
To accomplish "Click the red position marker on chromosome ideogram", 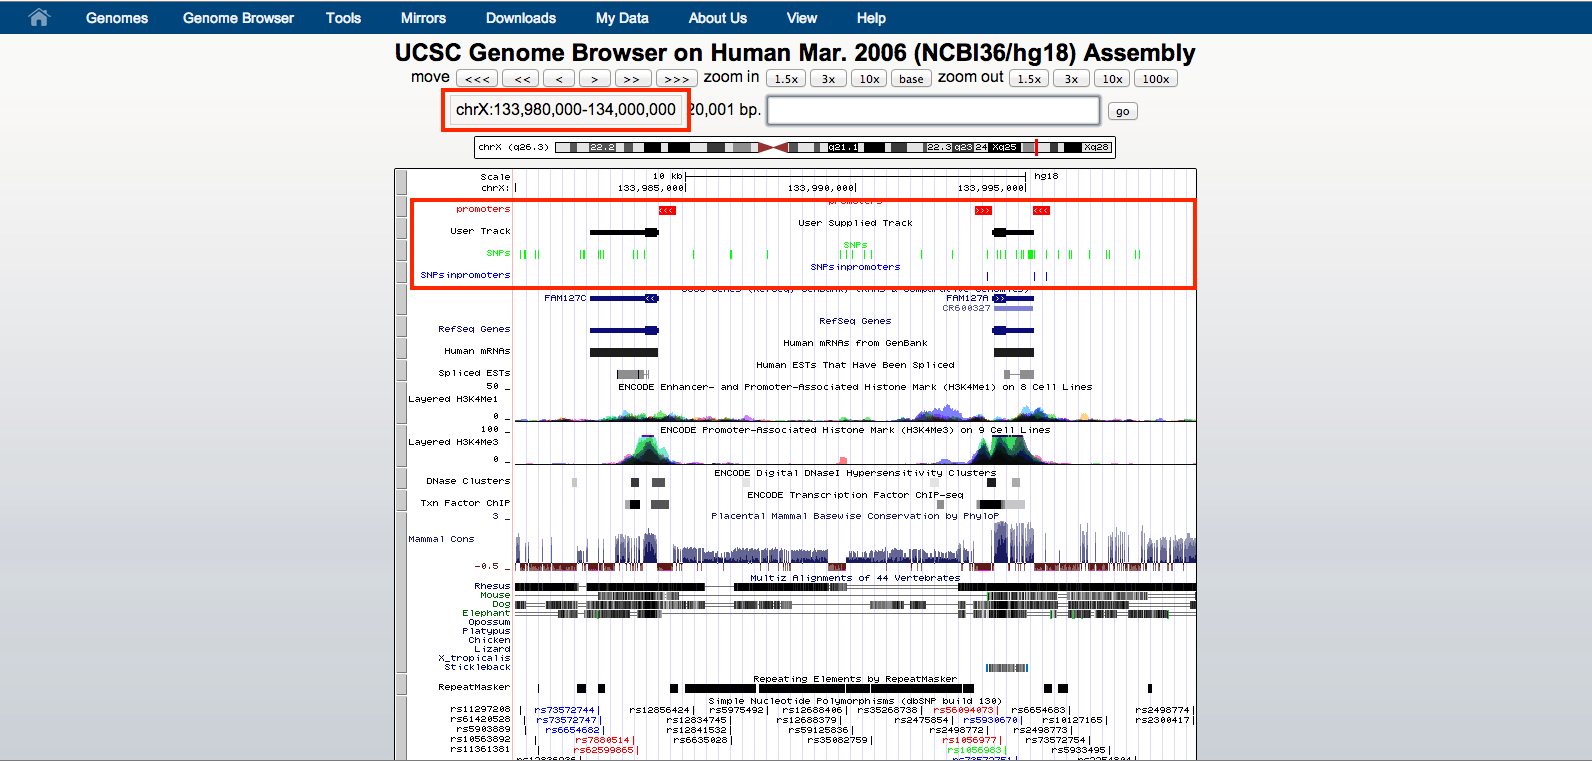I will pos(1036,147).
